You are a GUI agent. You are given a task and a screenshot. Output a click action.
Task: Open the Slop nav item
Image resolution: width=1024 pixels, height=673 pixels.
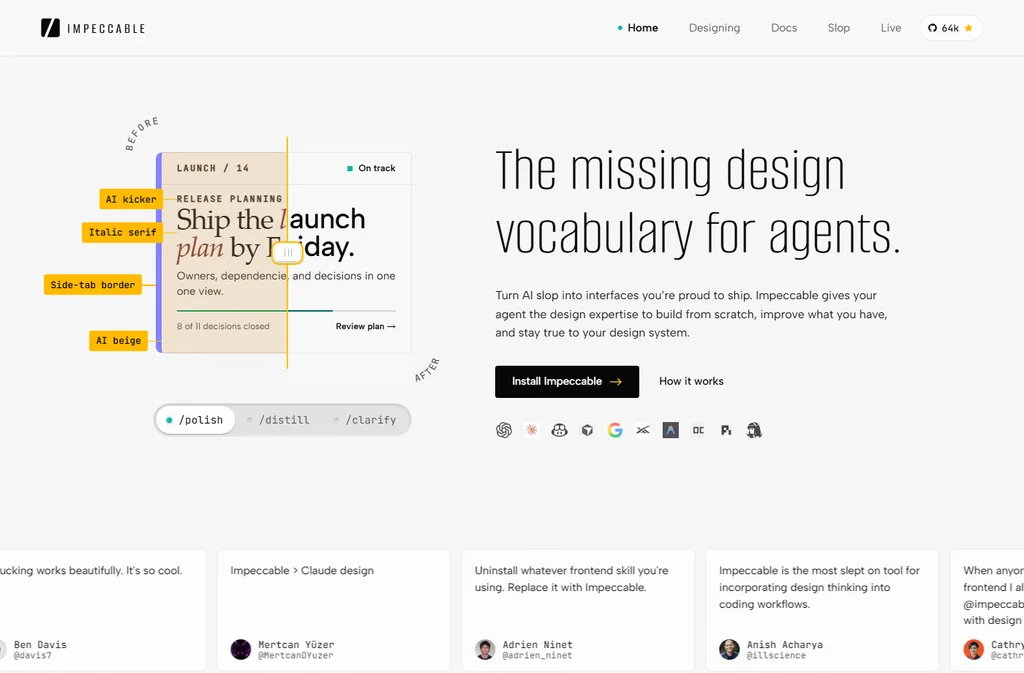839,28
